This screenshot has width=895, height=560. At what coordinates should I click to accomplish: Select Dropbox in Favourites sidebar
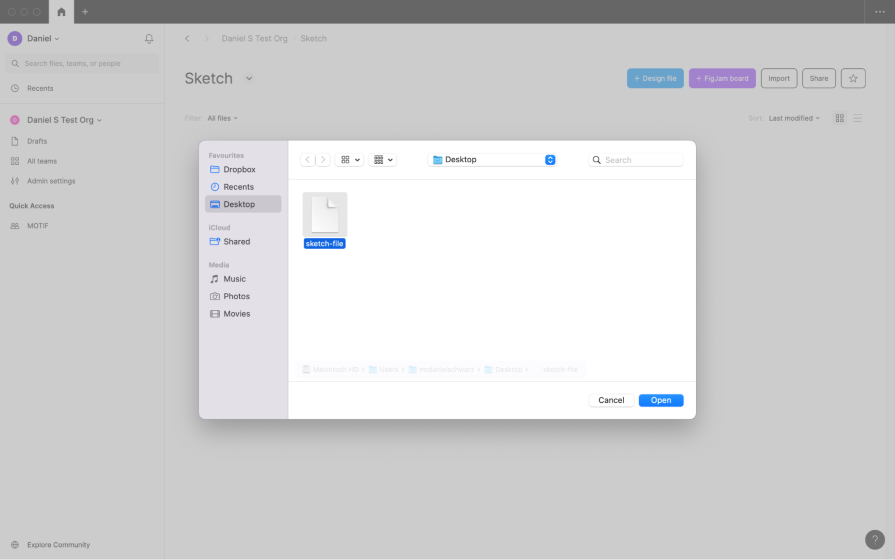point(239,170)
